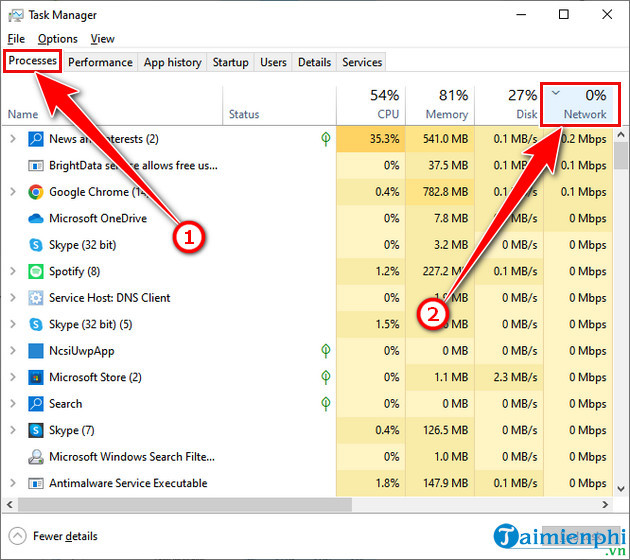Select the Skype (32 bit) icon
630x560 pixels.
coord(35,245)
